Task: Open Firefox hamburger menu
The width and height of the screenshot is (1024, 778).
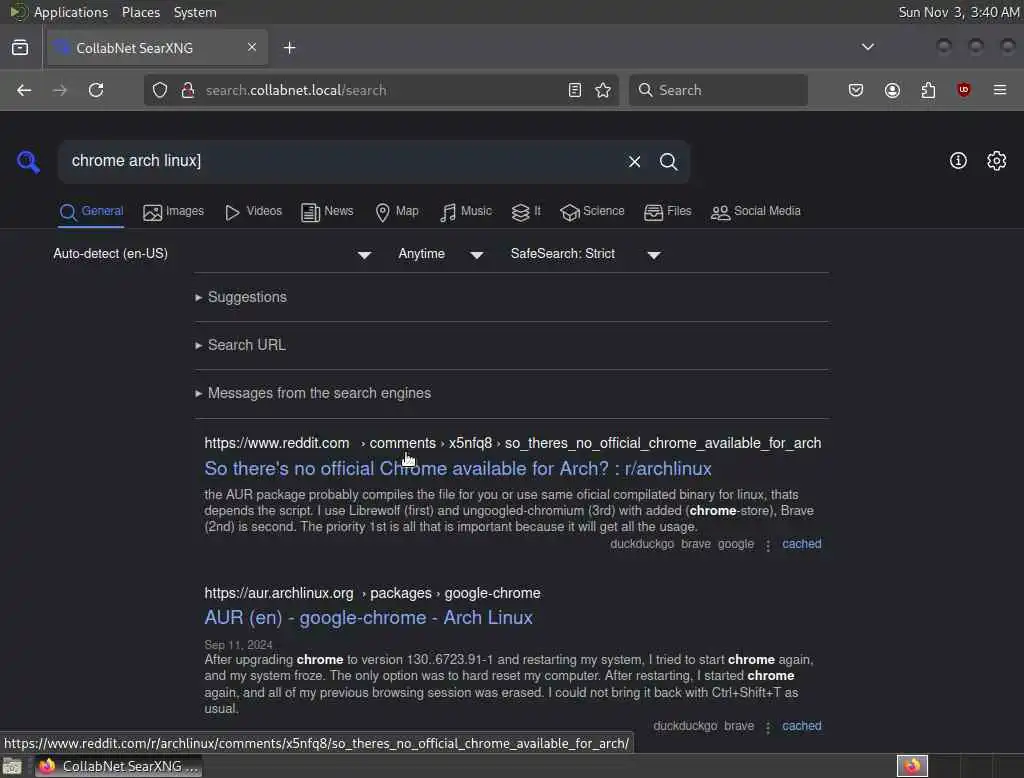Action: point(1000,90)
